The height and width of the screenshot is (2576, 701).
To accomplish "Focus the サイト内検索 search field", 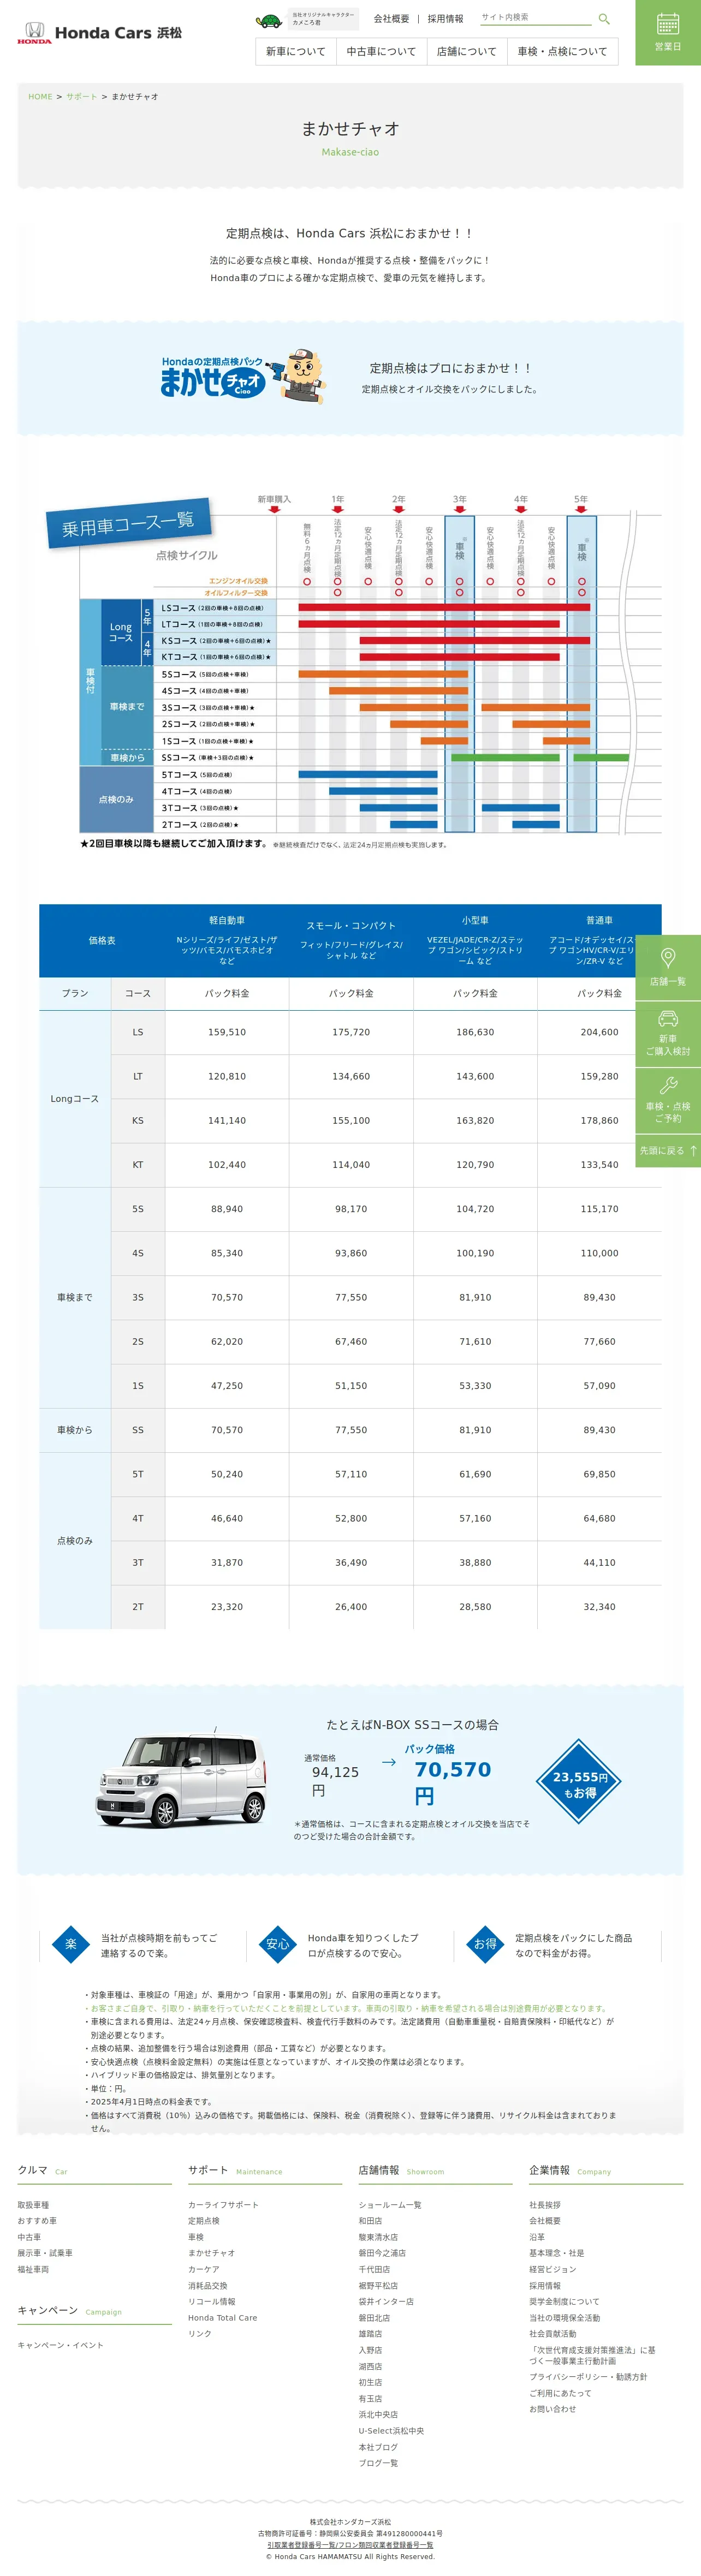I will coord(536,18).
